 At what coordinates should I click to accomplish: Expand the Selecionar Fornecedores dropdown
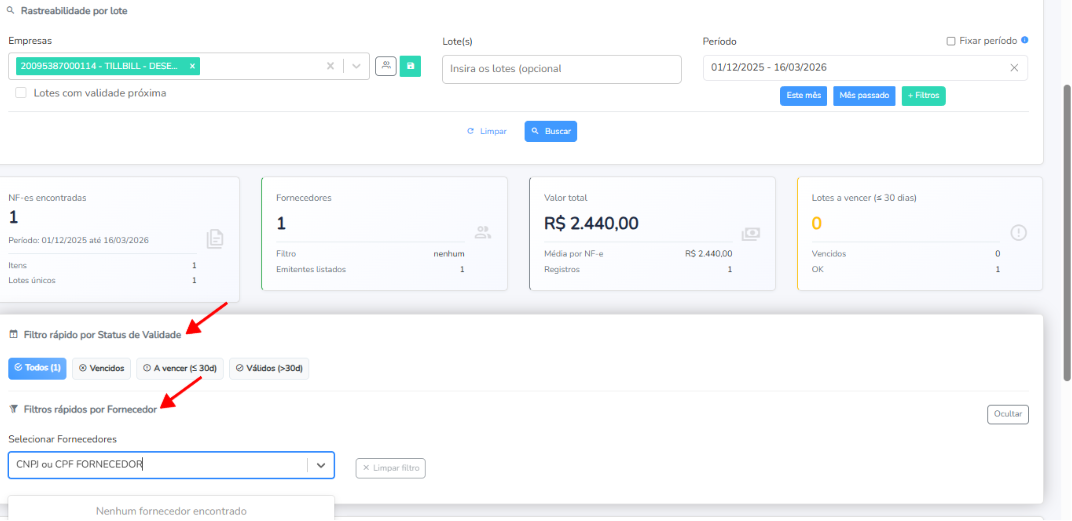(x=321, y=465)
